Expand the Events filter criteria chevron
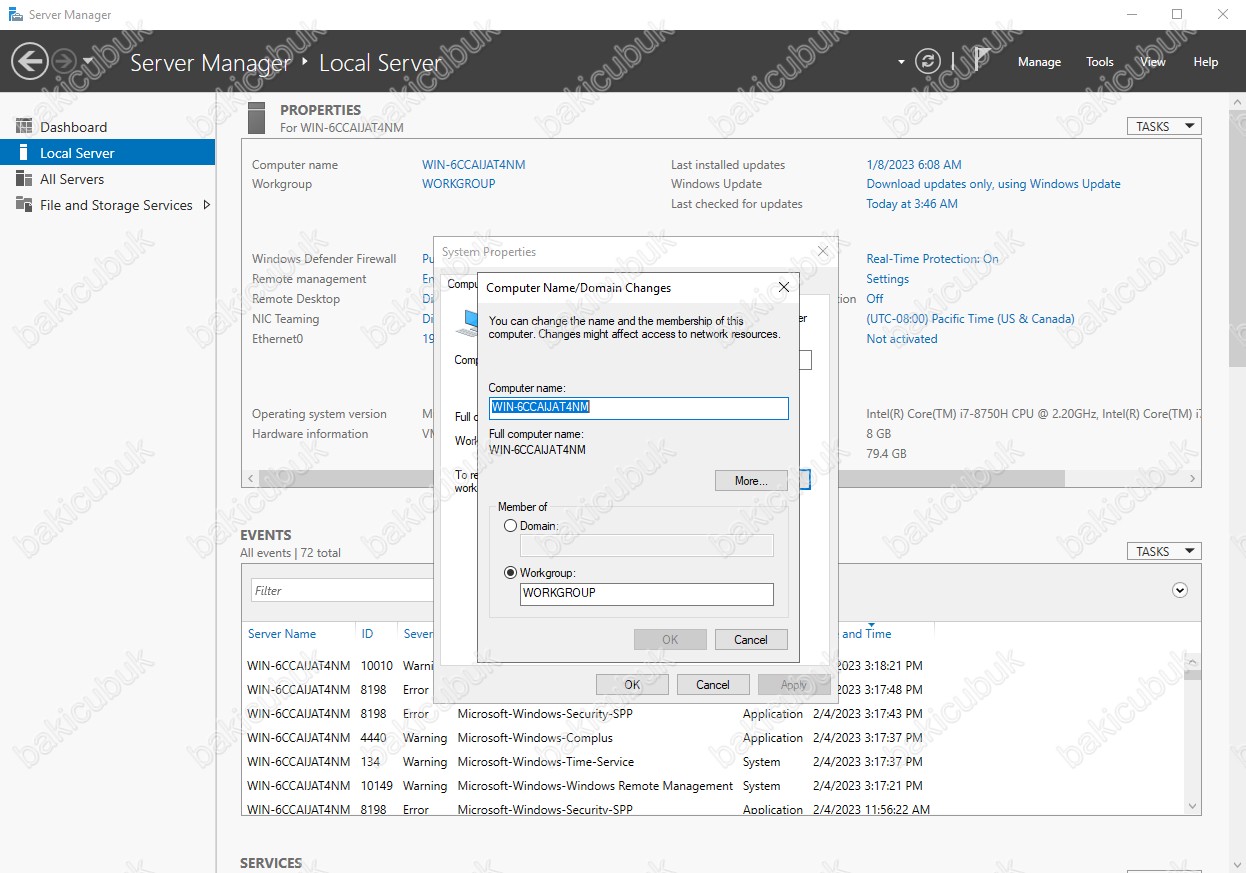This screenshot has height=873, width=1246. pyautogui.click(x=1180, y=590)
